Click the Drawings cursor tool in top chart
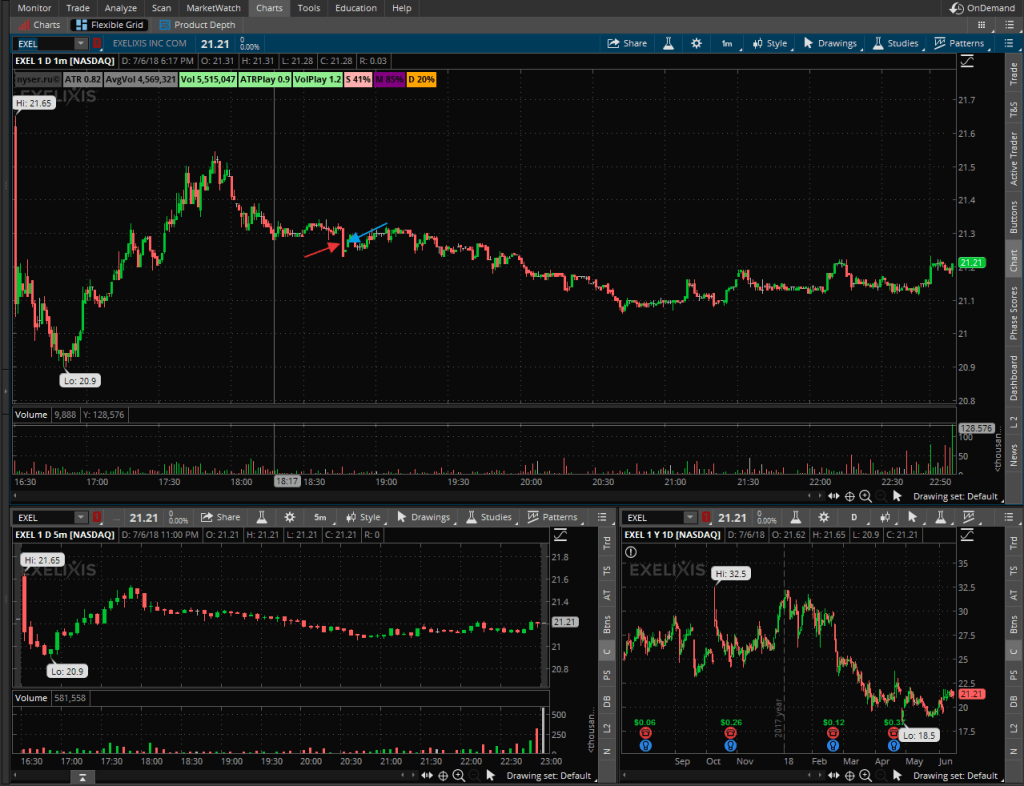This screenshot has width=1024, height=786. [x=830, y=43]
